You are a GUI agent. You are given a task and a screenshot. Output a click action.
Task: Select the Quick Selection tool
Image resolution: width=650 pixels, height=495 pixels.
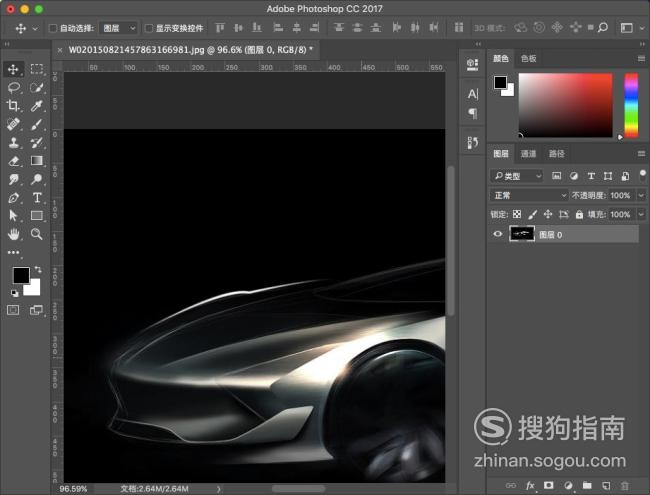(x=36, y=87)
